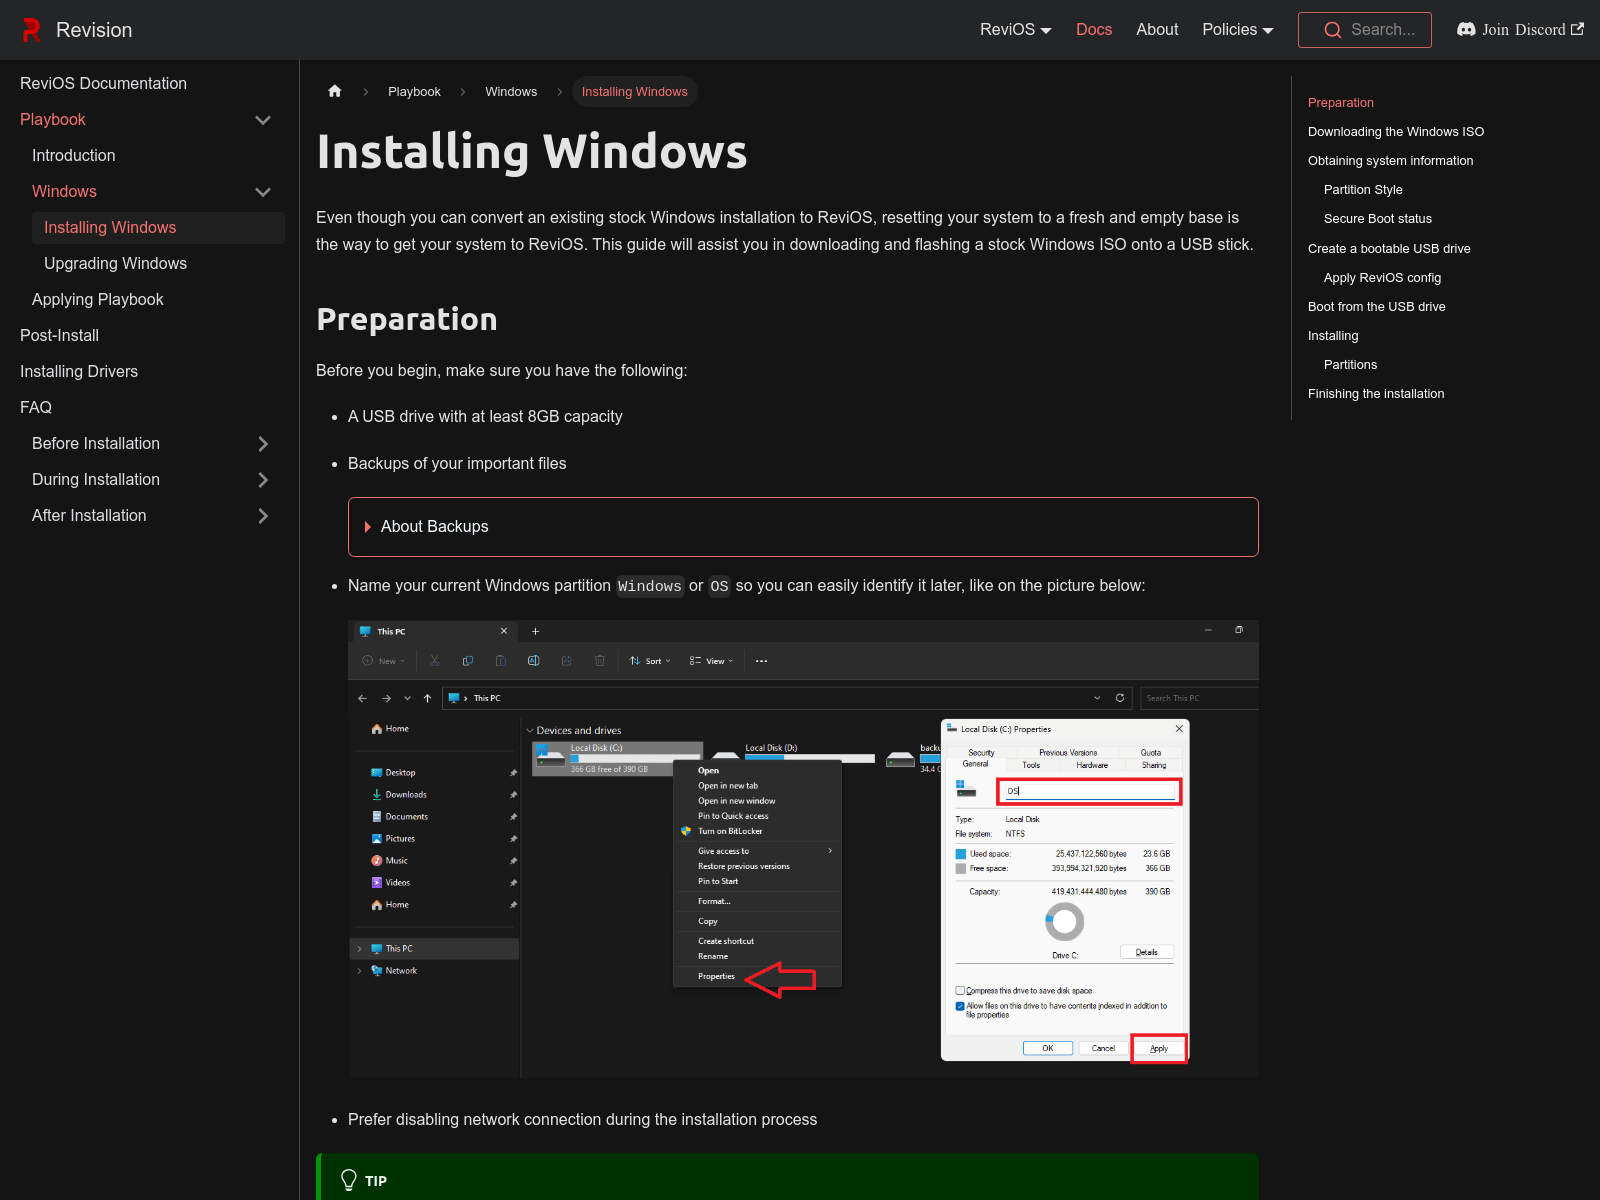Image resolution: width=1600 pixels, height=1200 pixels.
Task: Collapse the Windows sidebar category
Action: [263, 192]
